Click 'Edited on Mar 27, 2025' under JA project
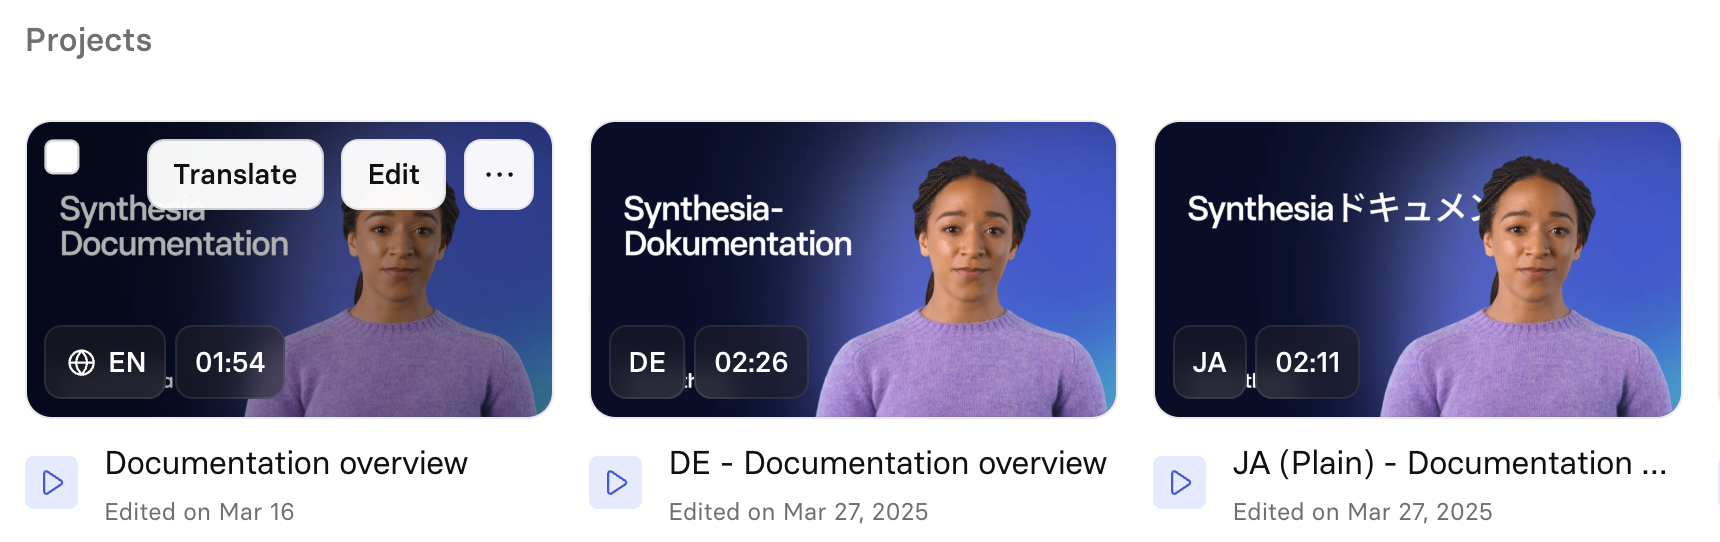This screenshot has width=1720, height=542. (x=1362, y=512)
